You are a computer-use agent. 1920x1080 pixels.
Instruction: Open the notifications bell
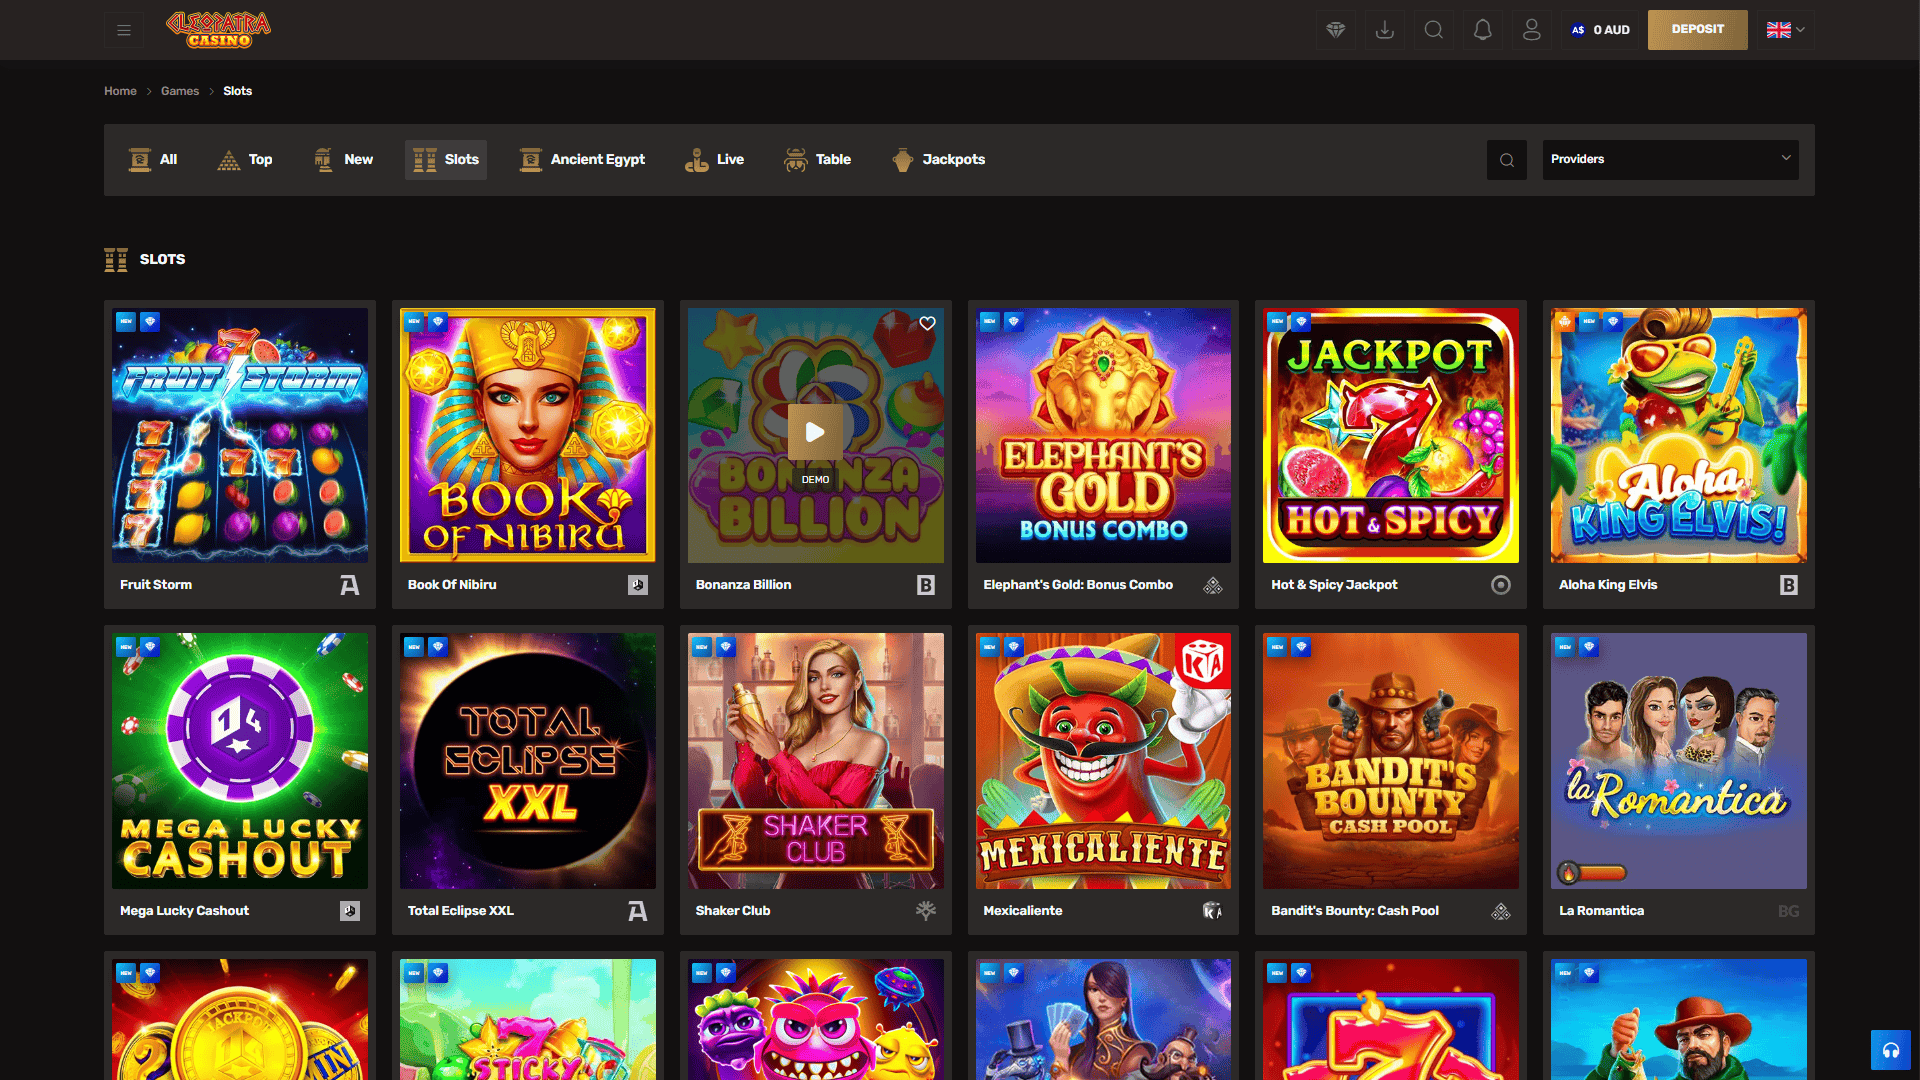pos(1482,30)
